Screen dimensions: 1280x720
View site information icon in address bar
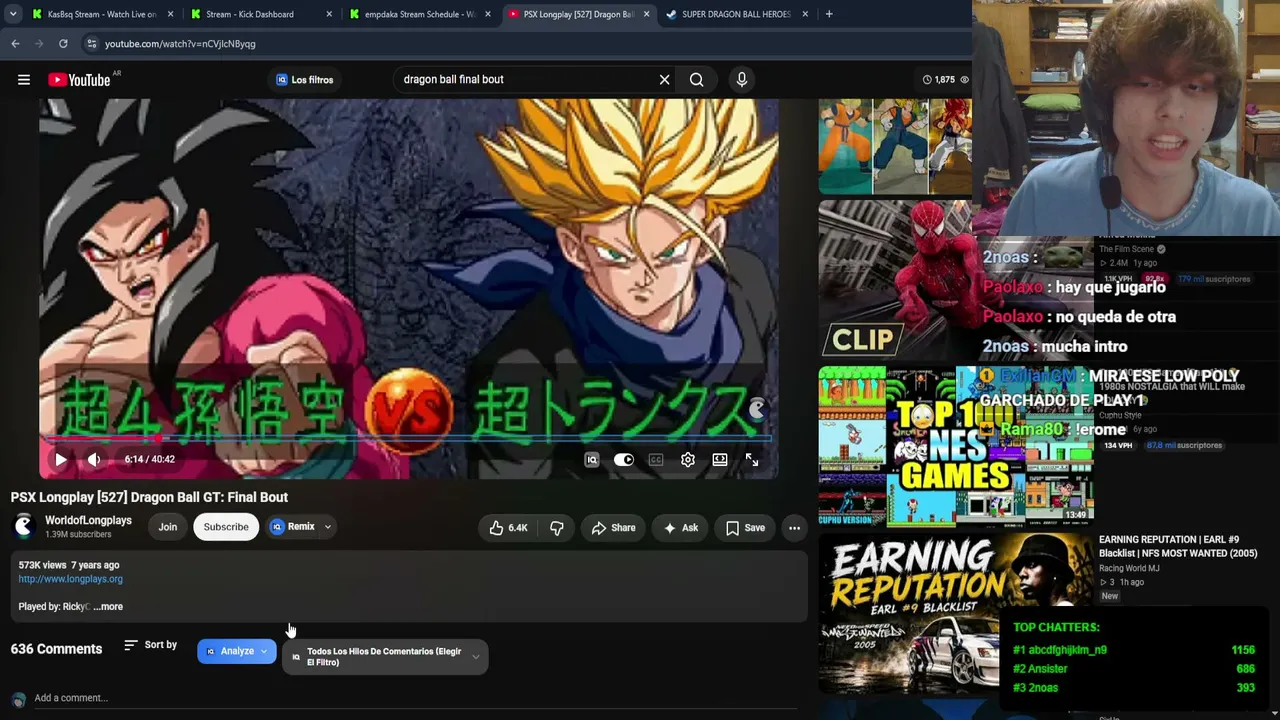91,44
